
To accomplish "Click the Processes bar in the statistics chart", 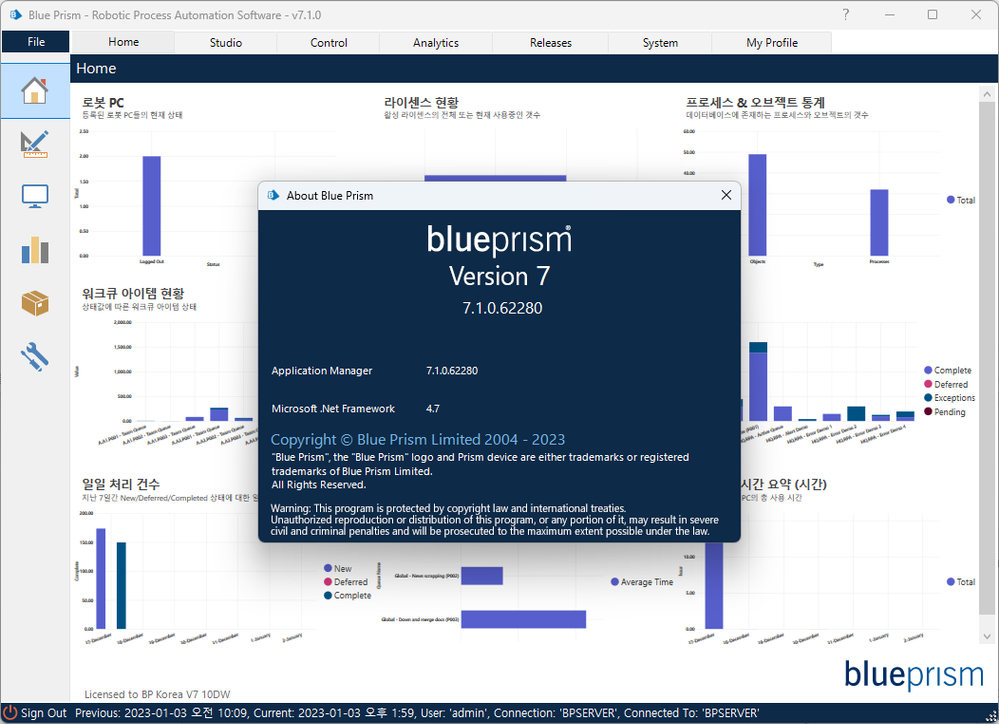I will [879, 222].
